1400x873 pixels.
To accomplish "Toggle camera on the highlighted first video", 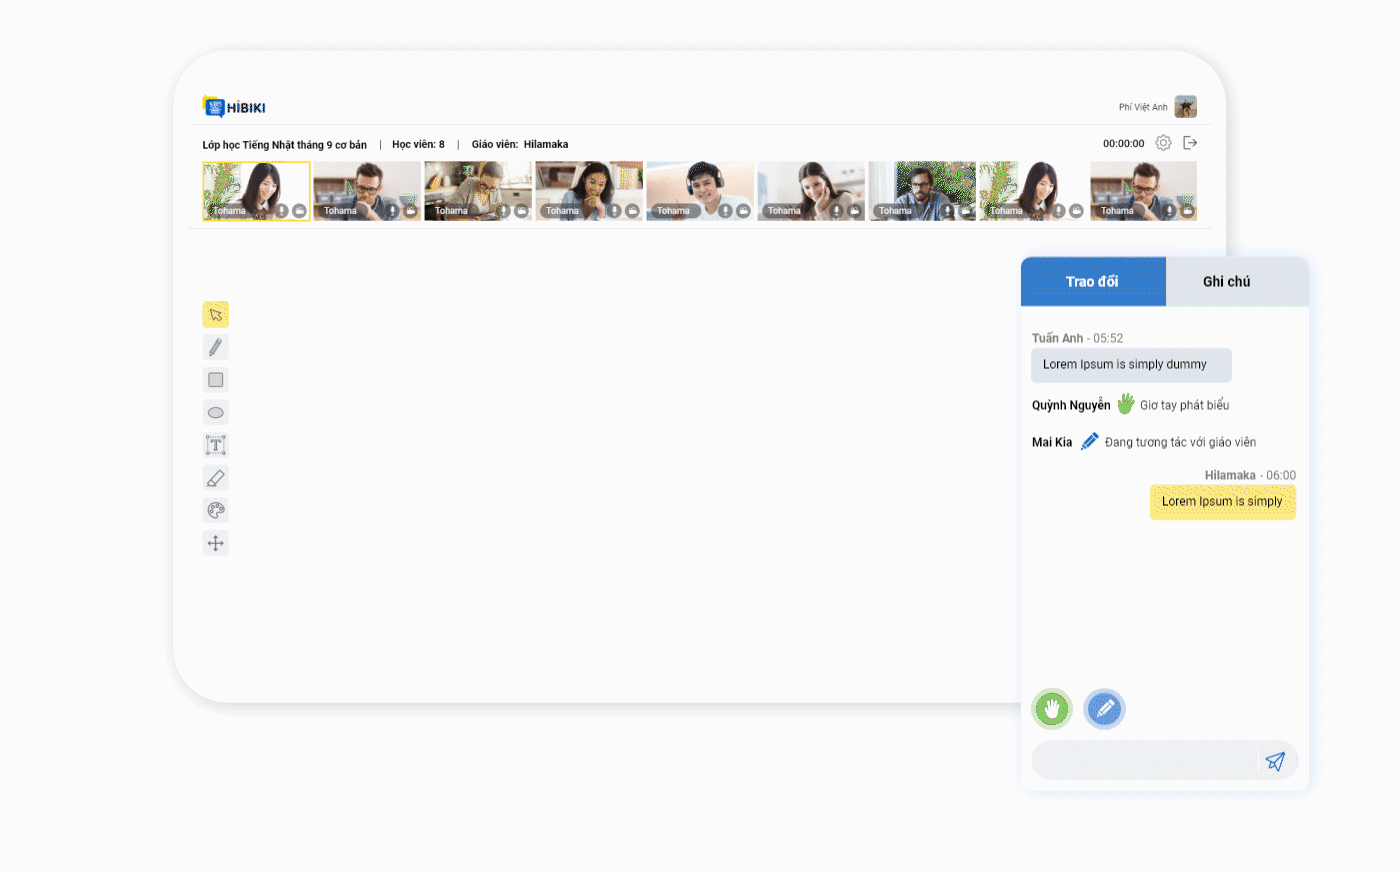I will (x=299, y=211).
